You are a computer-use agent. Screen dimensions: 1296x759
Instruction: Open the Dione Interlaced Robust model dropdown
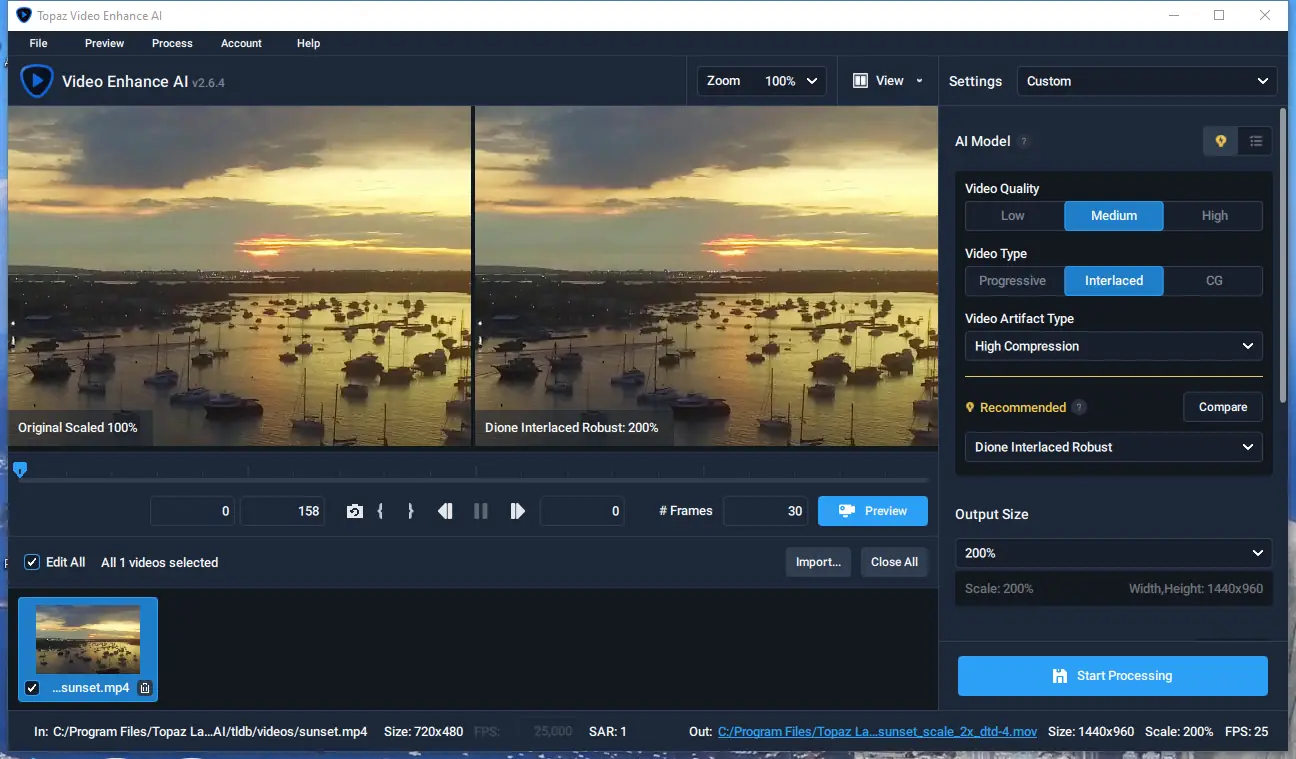click(x=1113, y=447)
